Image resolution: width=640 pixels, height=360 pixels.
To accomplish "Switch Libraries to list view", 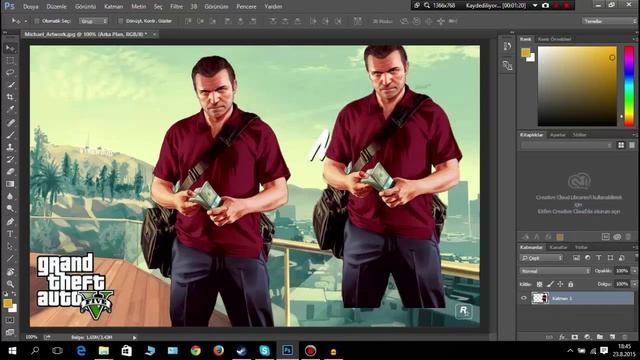I will tap(631, 145).
